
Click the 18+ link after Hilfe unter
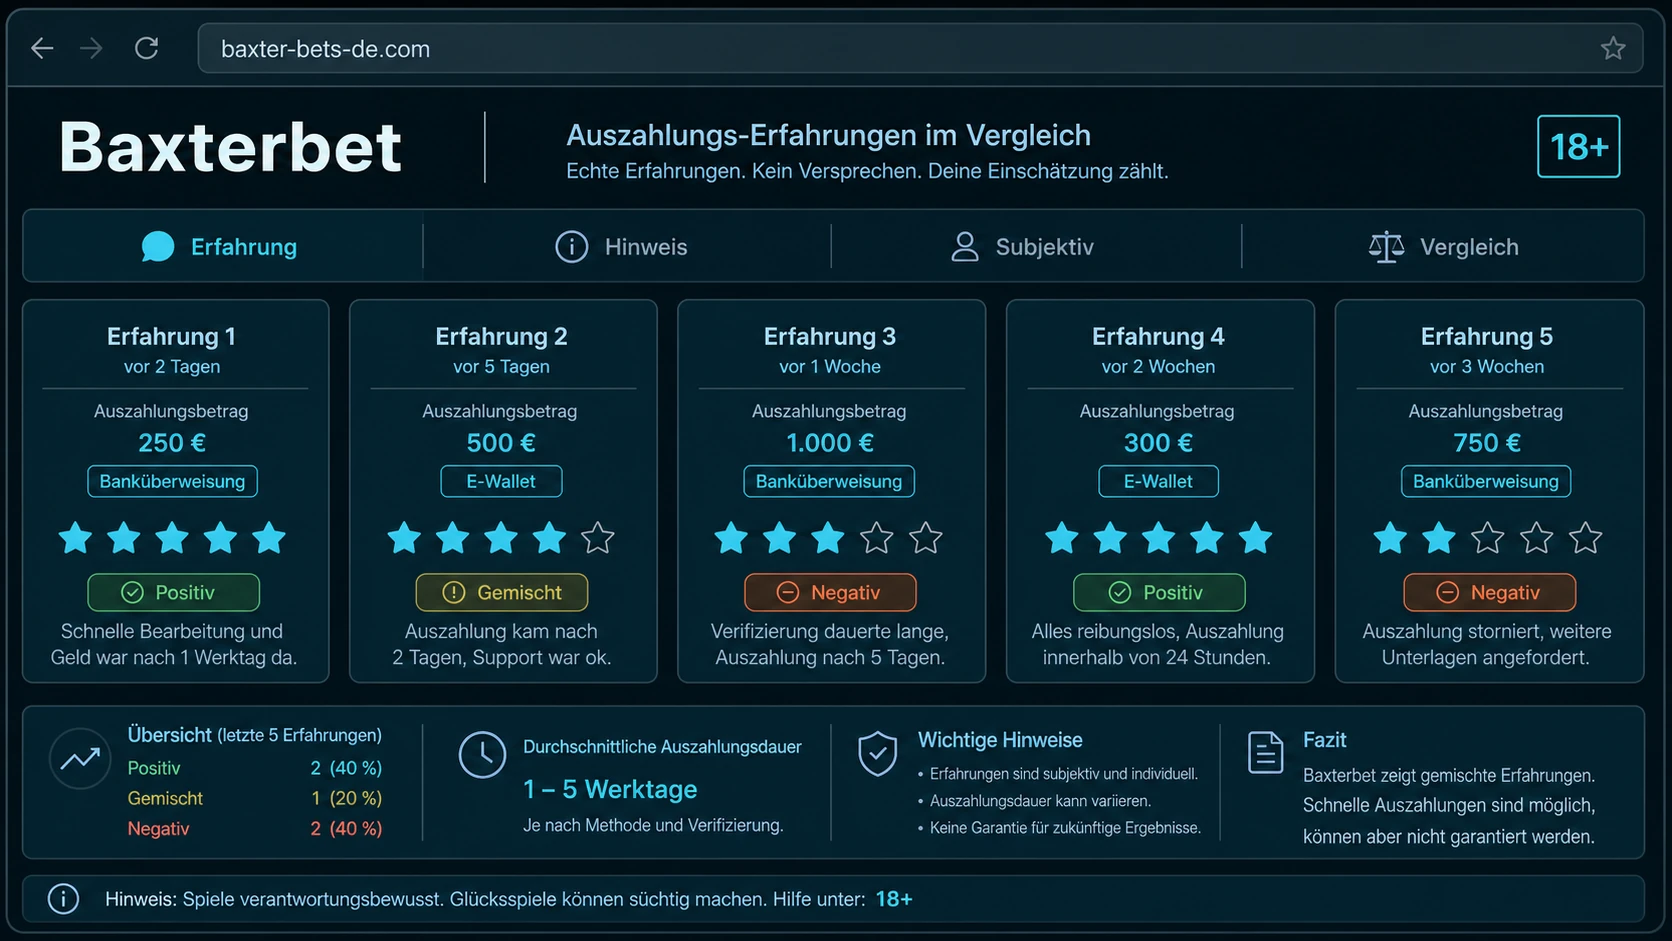(x=894, y=899)
